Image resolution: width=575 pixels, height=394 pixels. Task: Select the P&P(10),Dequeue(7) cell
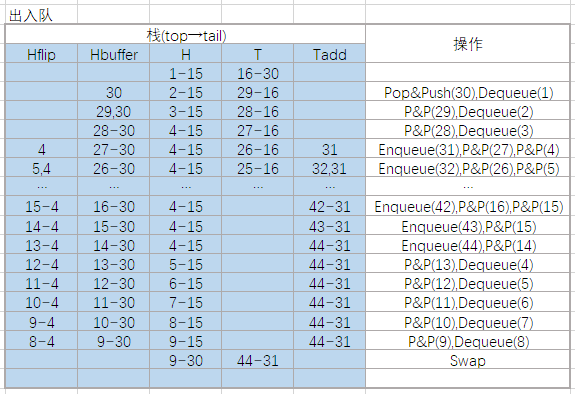pyautogui.click(x=468, y=322)
